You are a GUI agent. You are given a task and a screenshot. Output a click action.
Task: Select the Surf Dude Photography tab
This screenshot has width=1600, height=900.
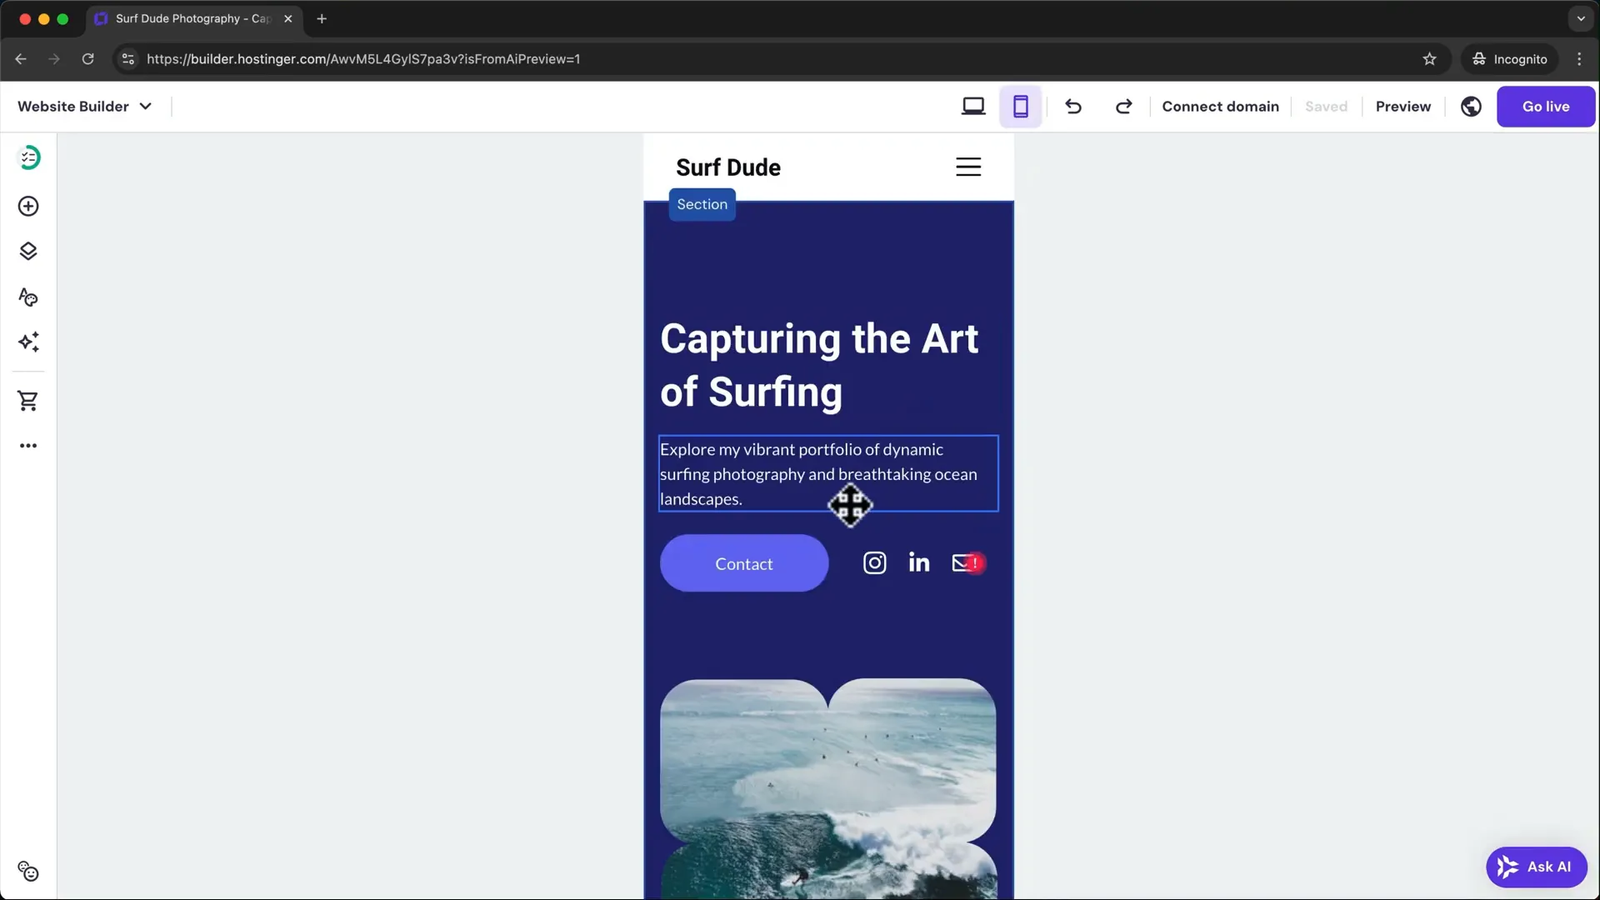tap(193, 19)
